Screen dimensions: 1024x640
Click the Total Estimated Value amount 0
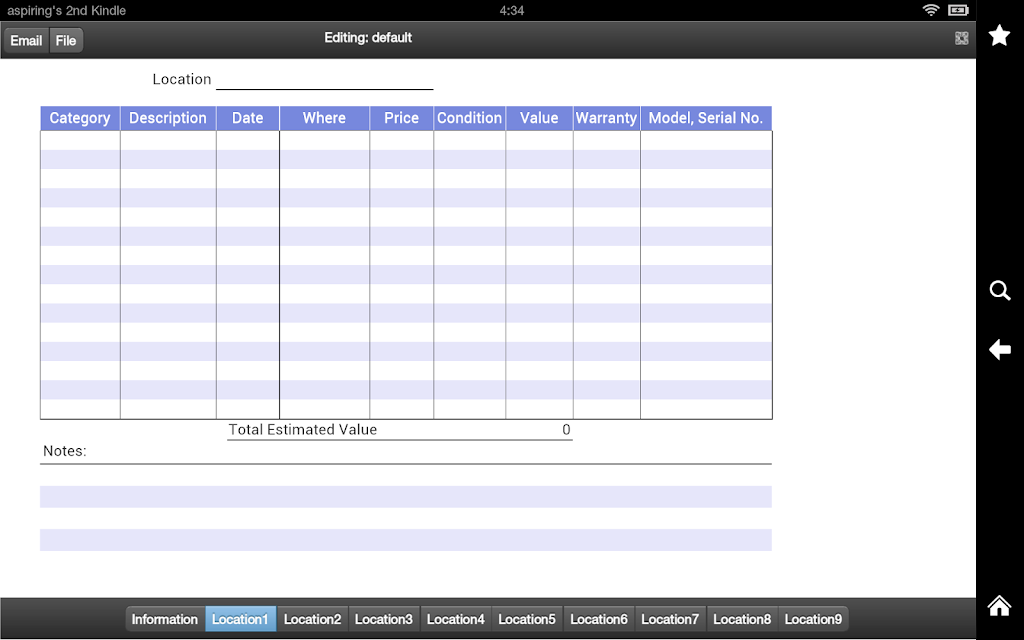pos(566,430)
